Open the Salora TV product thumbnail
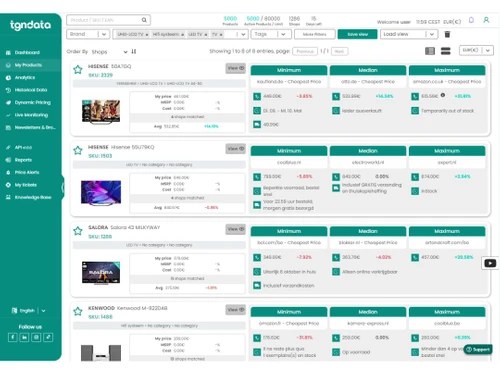500x375 pixels. pos(101,273)
